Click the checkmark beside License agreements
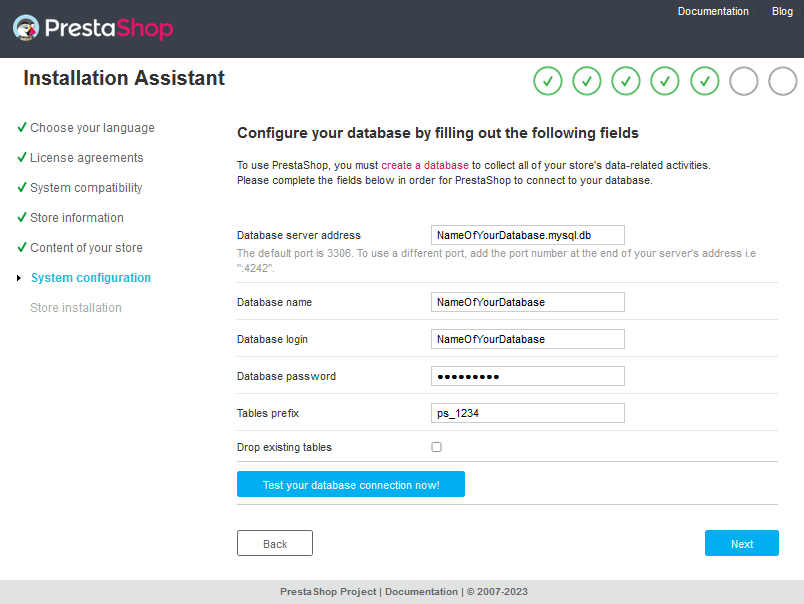This screenshot has width=804, height=604. click(x=21, y=157)
